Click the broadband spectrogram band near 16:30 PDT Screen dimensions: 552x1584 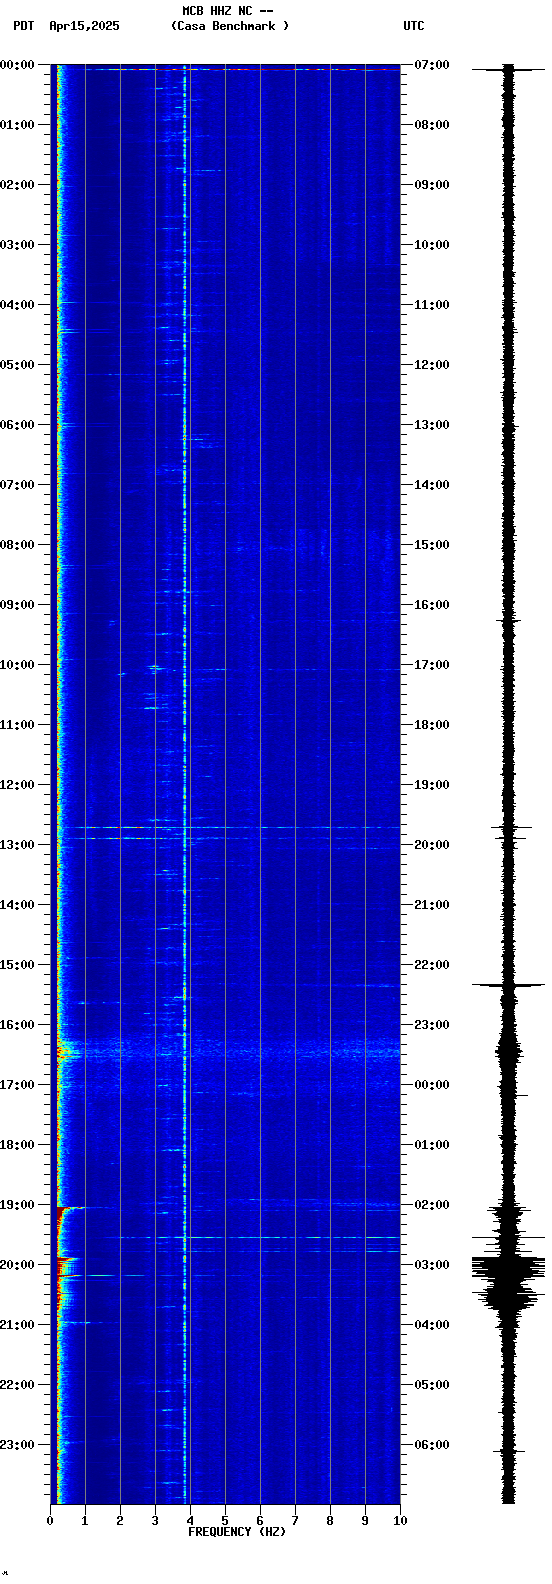(x=228, y=1050)
